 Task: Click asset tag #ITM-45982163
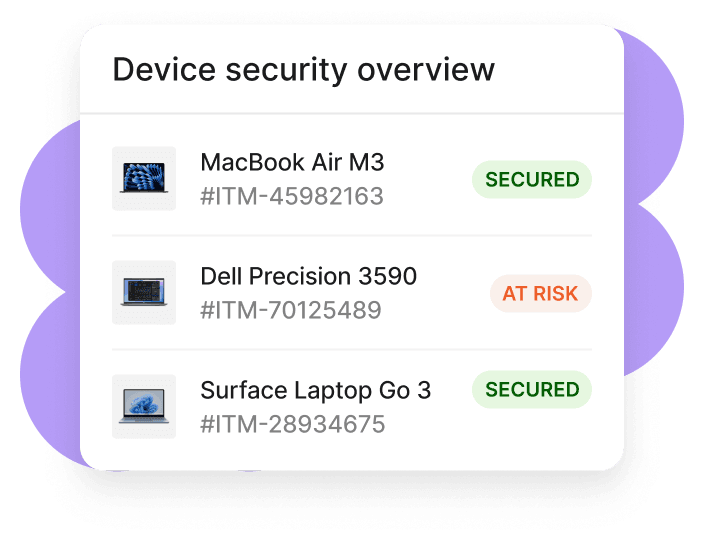[292, 196]
